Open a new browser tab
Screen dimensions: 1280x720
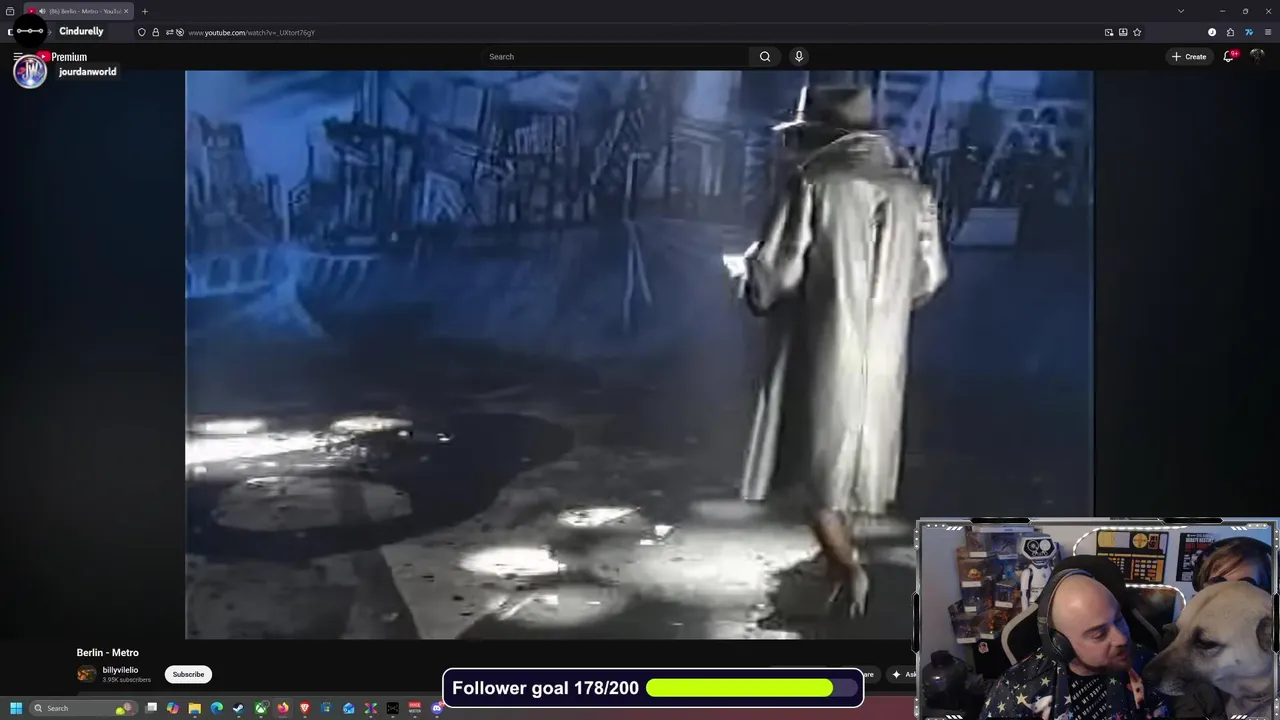pyautogui.click(x=145, y=11)
